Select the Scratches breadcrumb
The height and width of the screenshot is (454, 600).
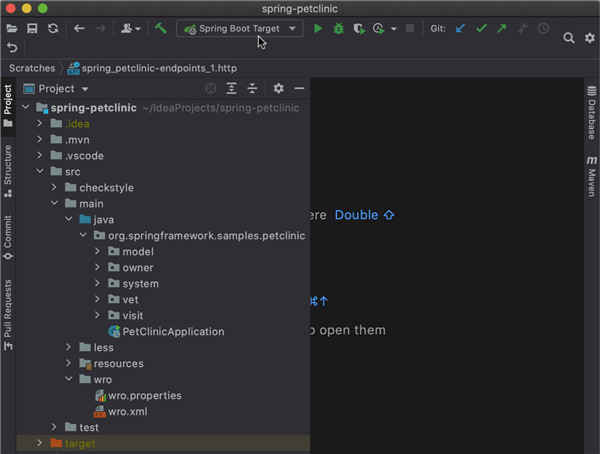[x=32, y=68]
